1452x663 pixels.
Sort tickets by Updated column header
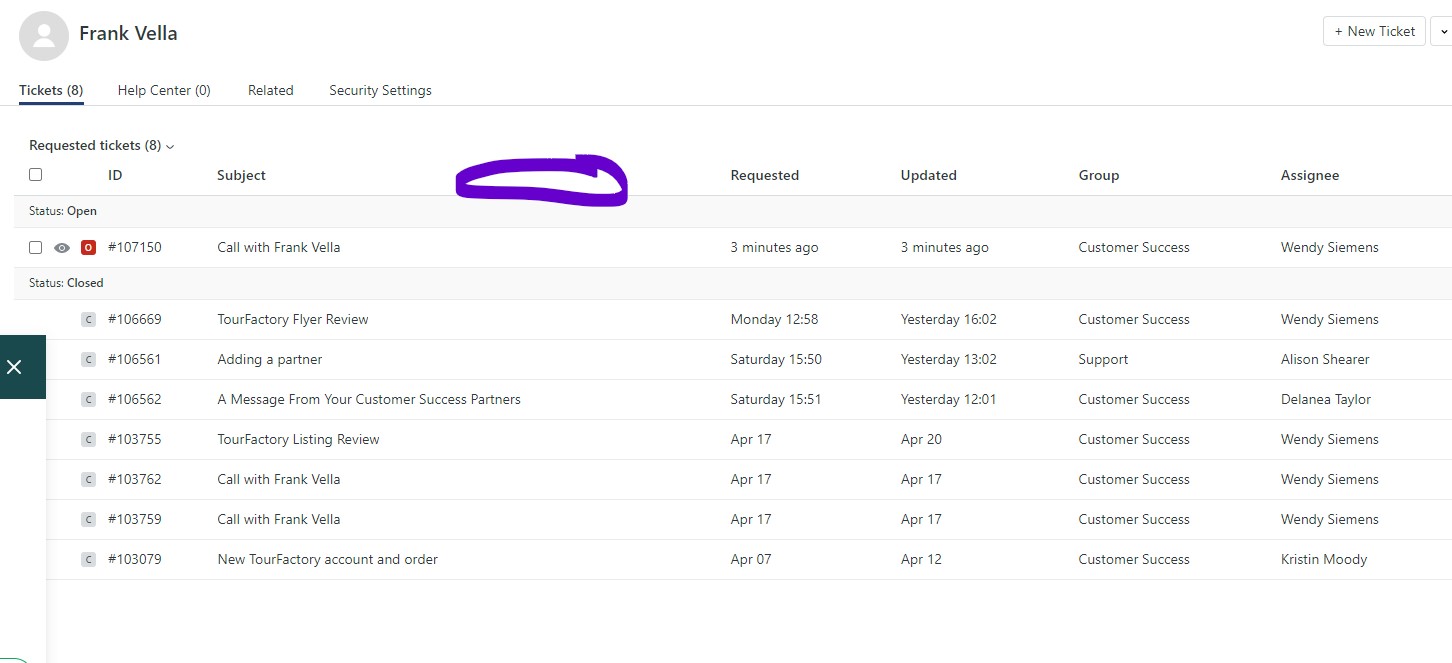pyautogui.click(x=928, y=176)
